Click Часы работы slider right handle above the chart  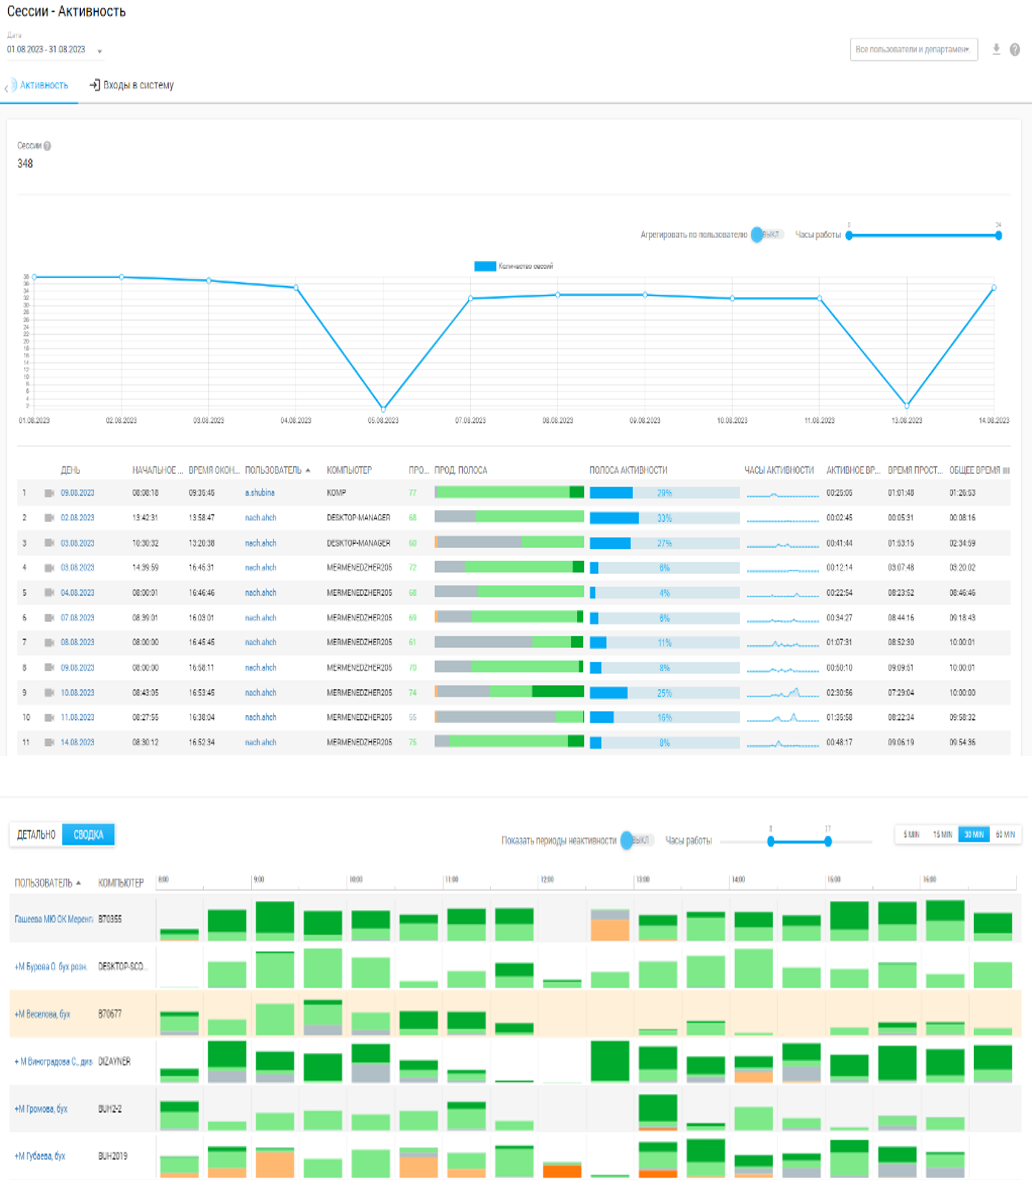(x=998, y=236)
